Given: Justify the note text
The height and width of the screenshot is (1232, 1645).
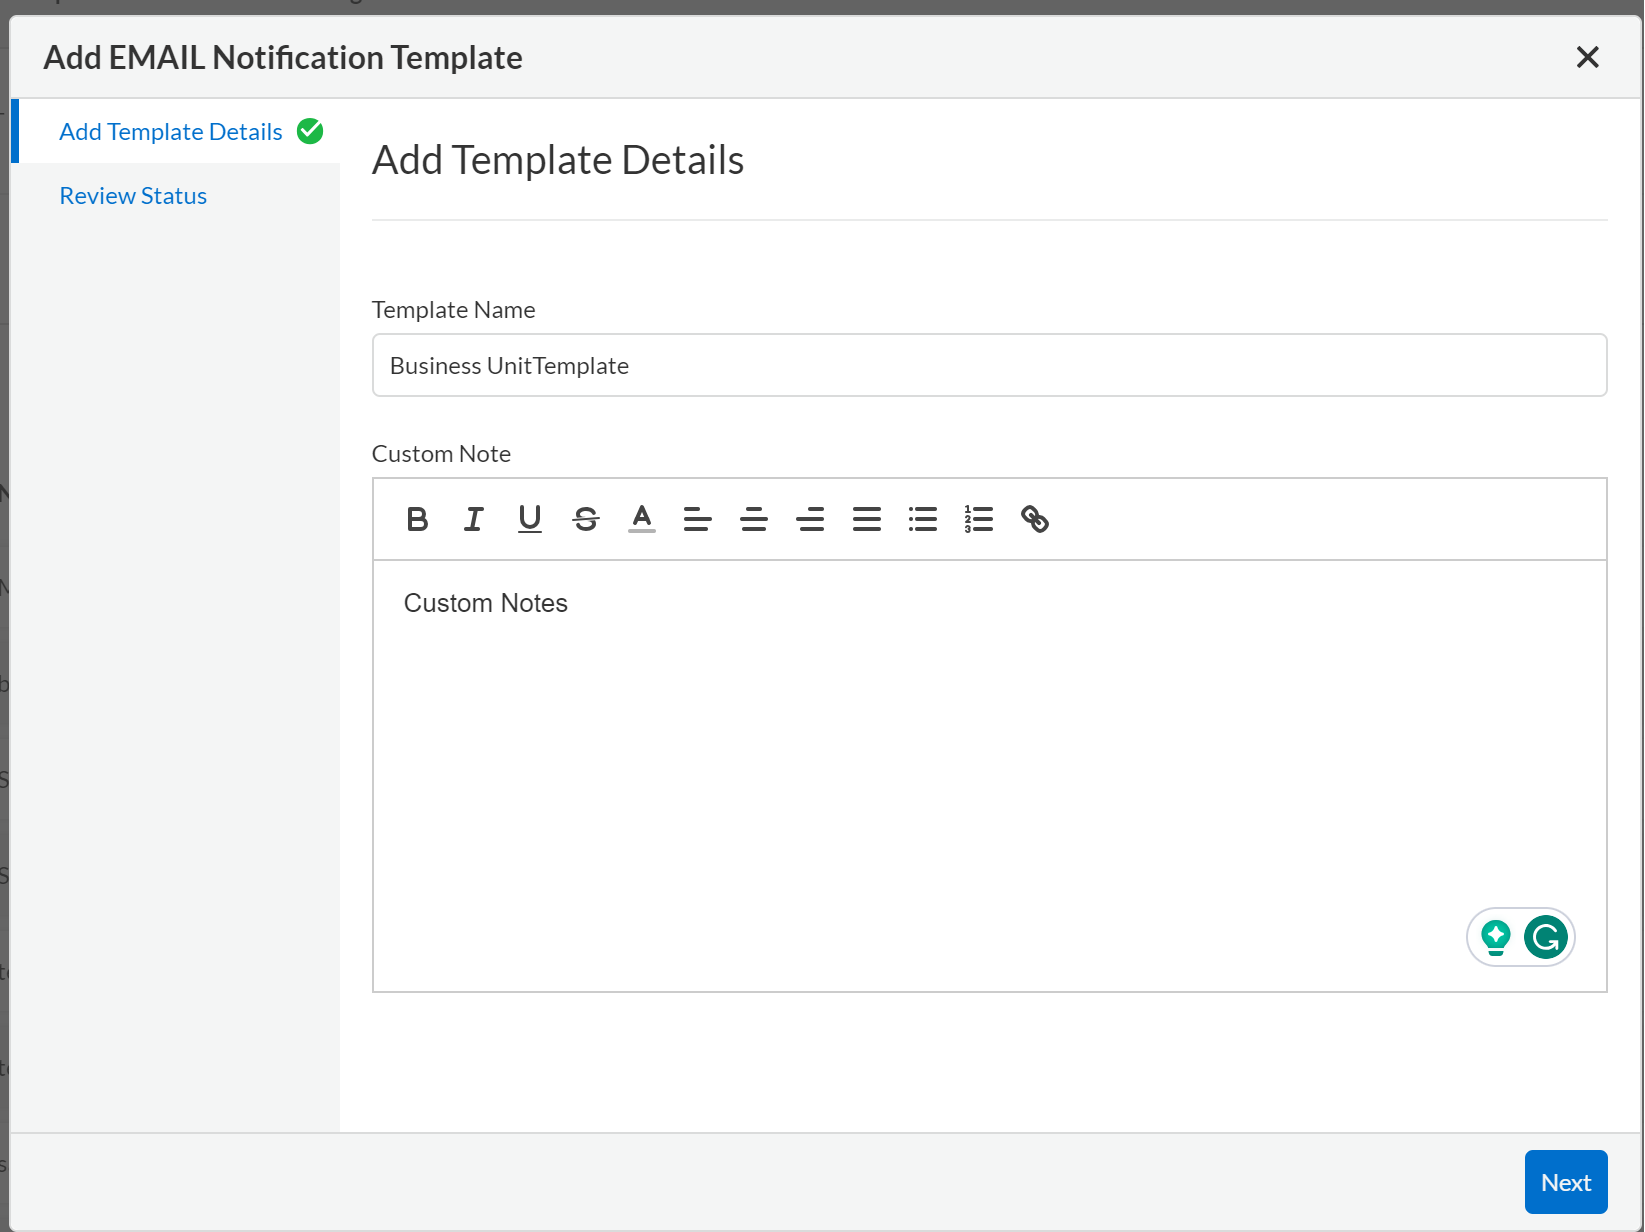Looking at the screenshot, I should pos(867,519).
